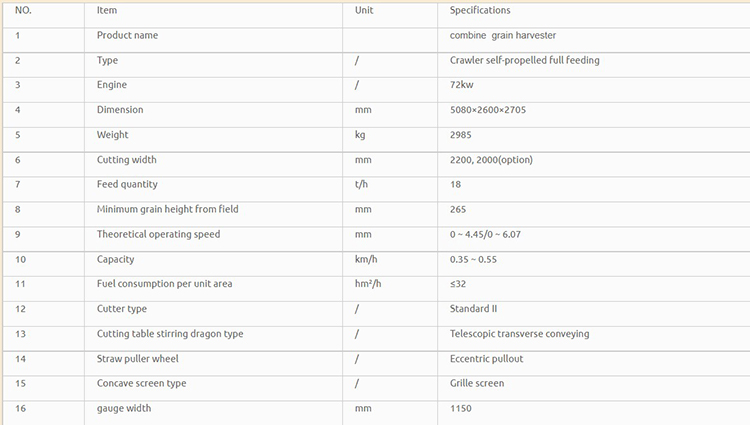The width and height of the screenshot is (750, 425).
Task: Click the 'Eccentric pullout' specification
Action: click(x=486, y=359)
